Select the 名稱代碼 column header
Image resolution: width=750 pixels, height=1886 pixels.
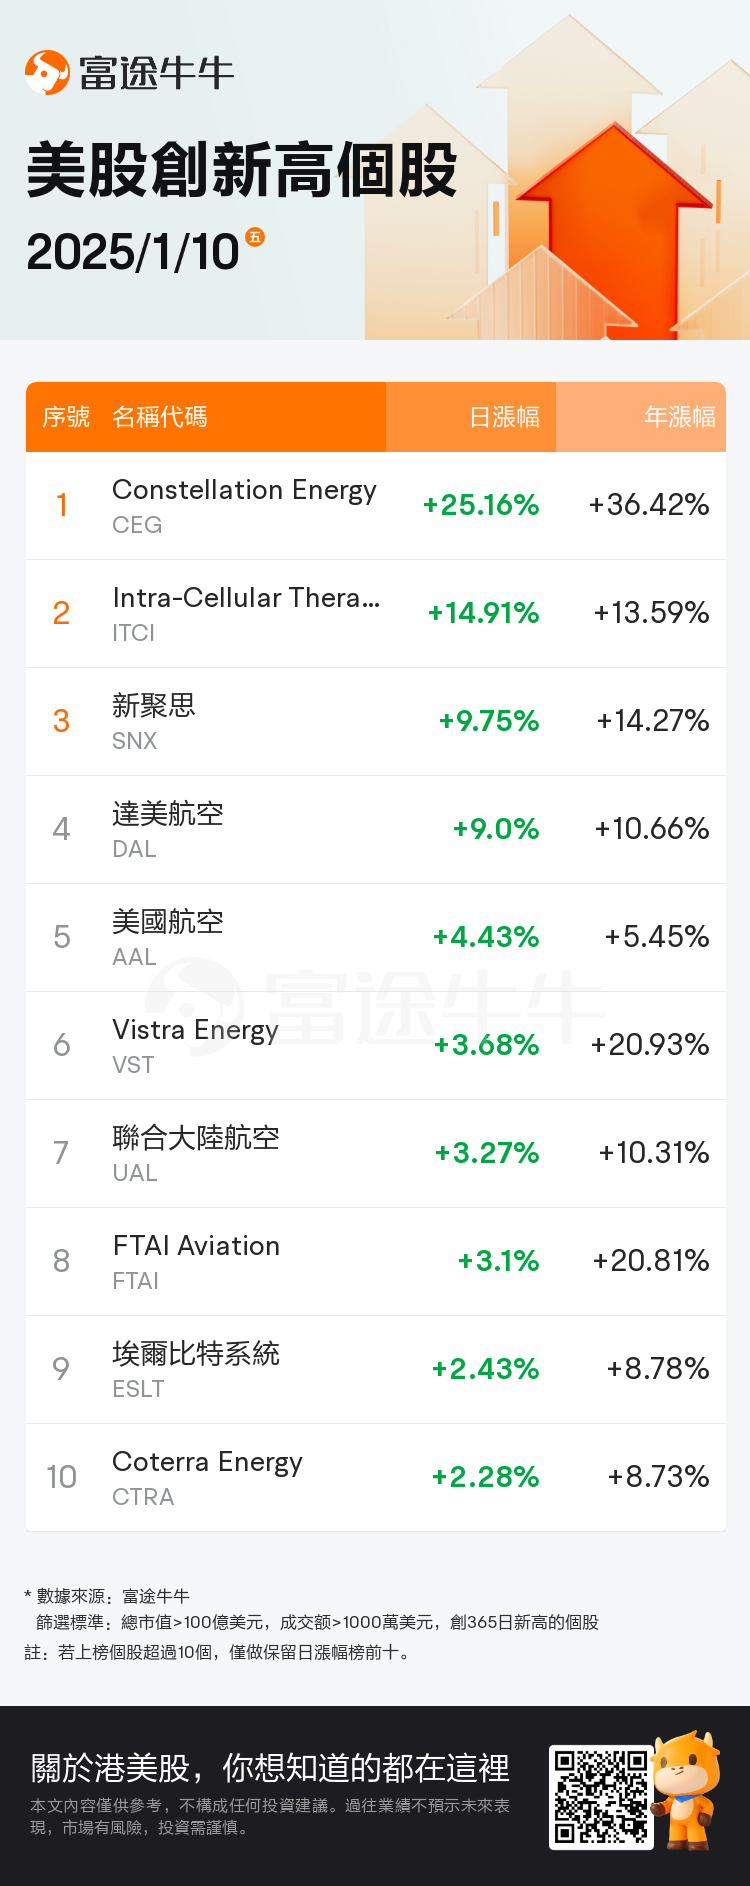(x=160, y=417)
